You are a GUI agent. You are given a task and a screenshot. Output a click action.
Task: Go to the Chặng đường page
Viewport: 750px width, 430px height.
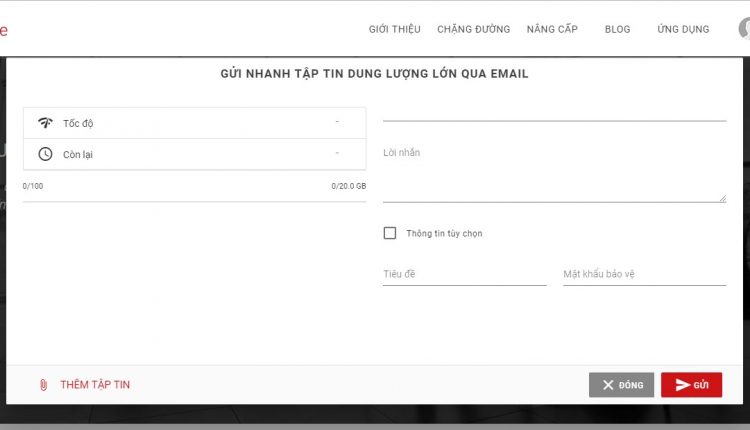click(x=474, y=29)
